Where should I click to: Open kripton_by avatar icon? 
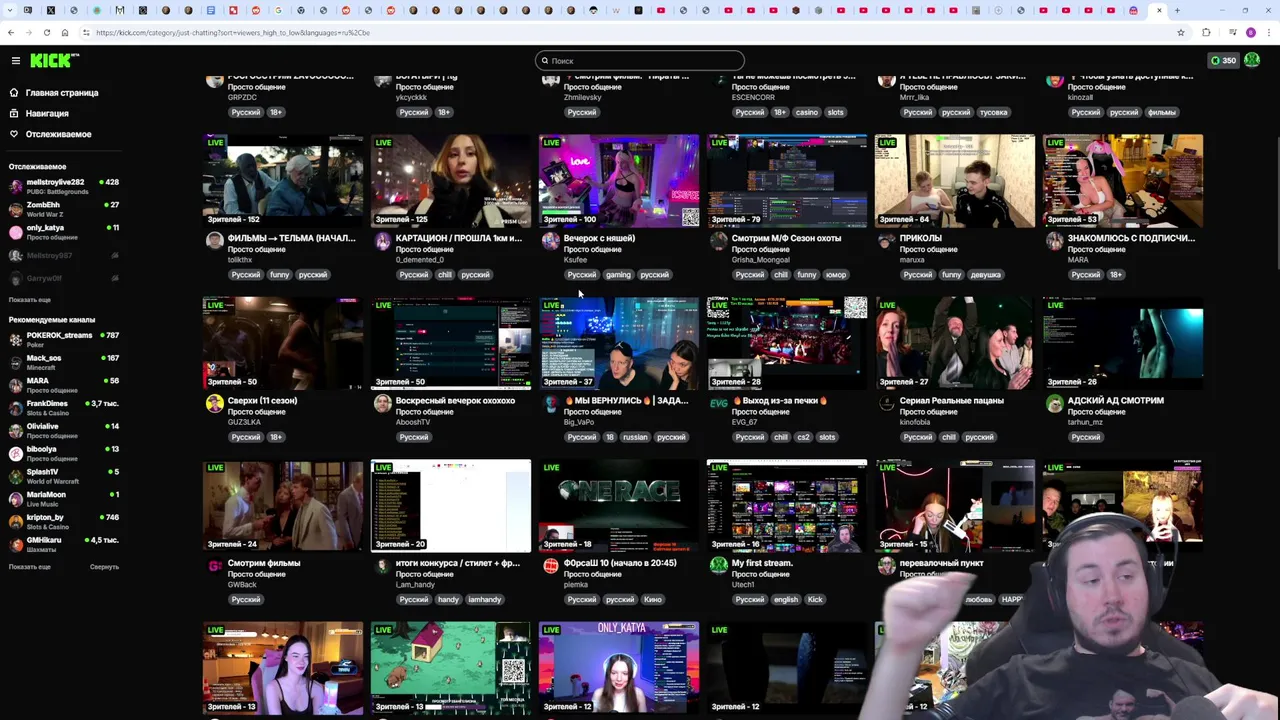pyautogui.click(x=15, y=522)
